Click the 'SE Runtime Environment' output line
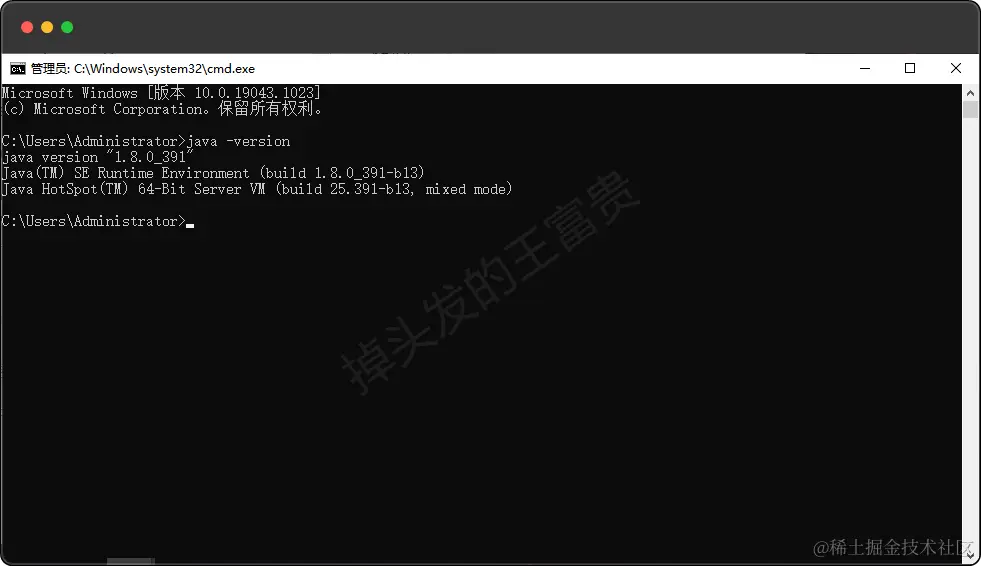This screenshot has width=981, height=566. point(213,173)
